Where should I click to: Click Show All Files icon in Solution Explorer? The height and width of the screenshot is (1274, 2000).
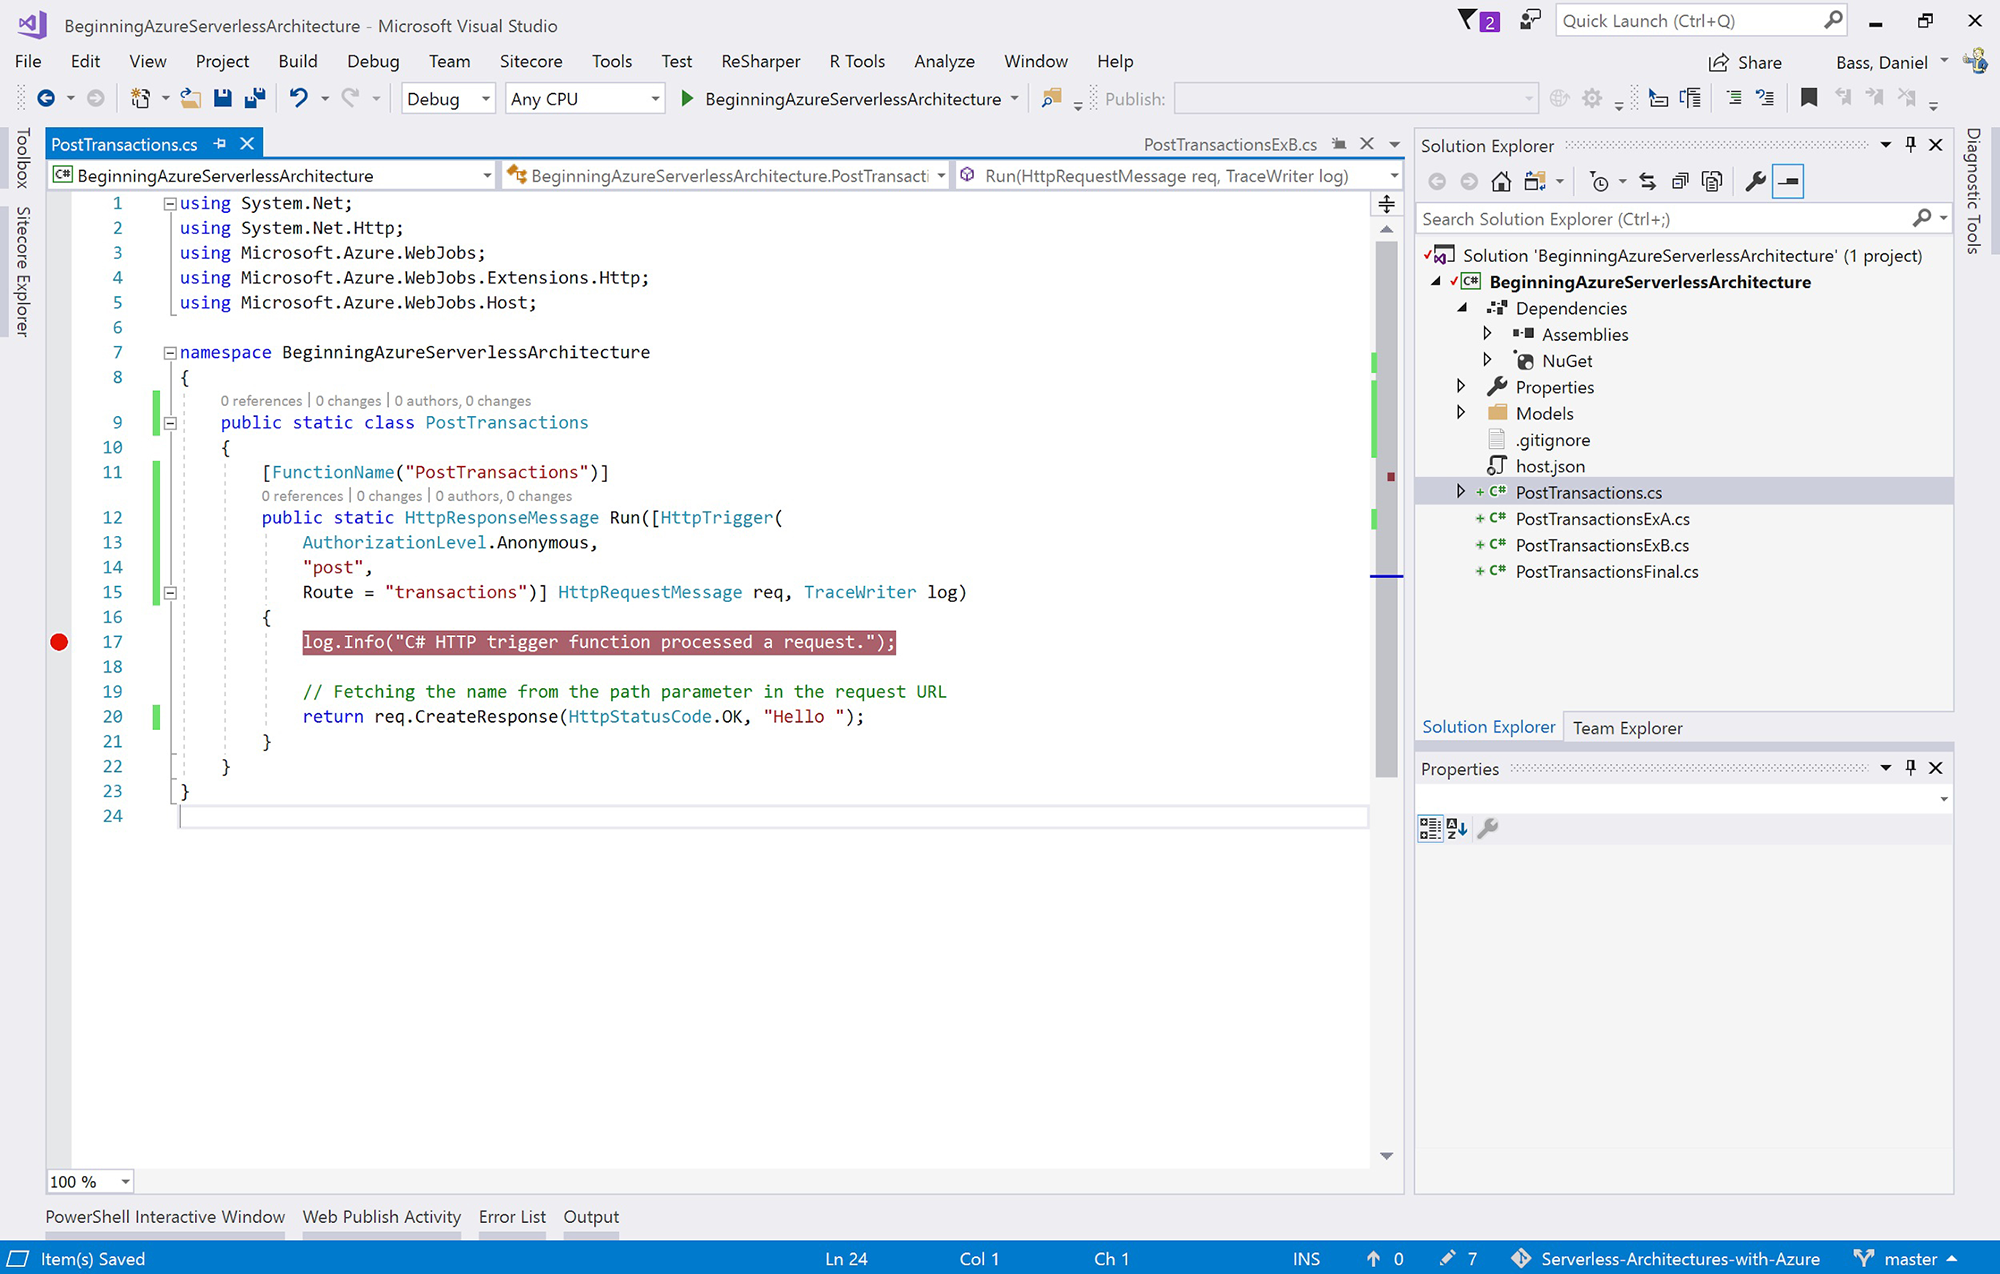[x=1712, y=181]
